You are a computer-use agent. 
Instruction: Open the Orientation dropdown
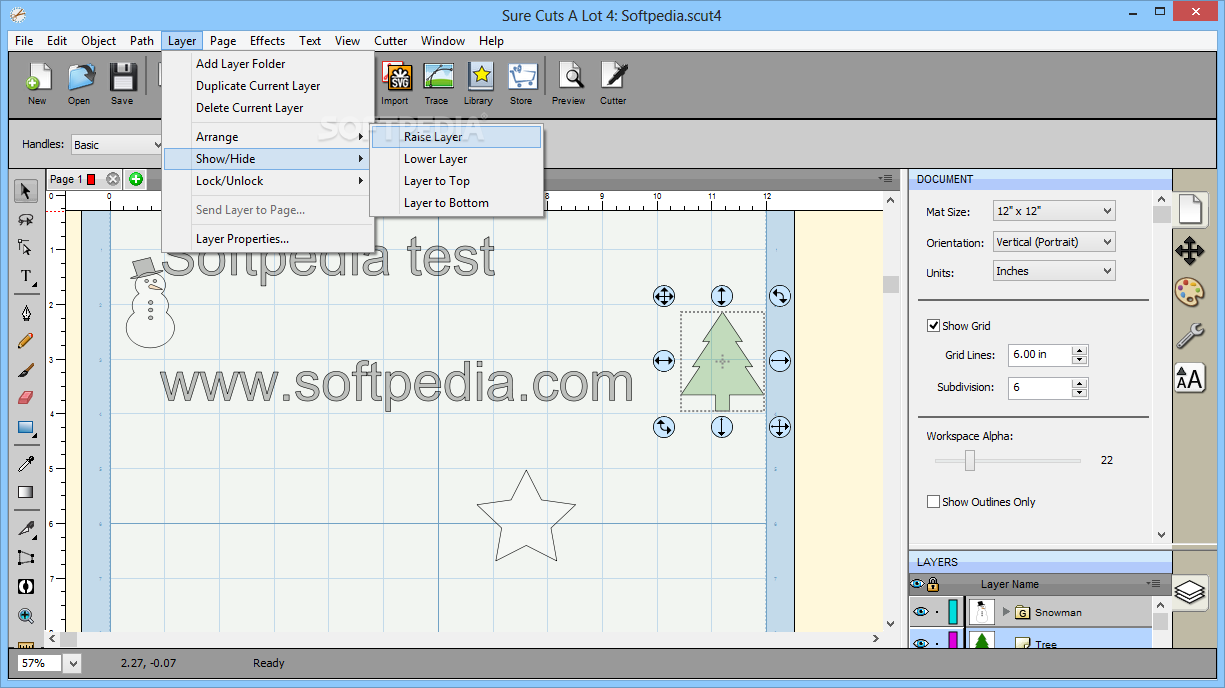point(1054,241)
